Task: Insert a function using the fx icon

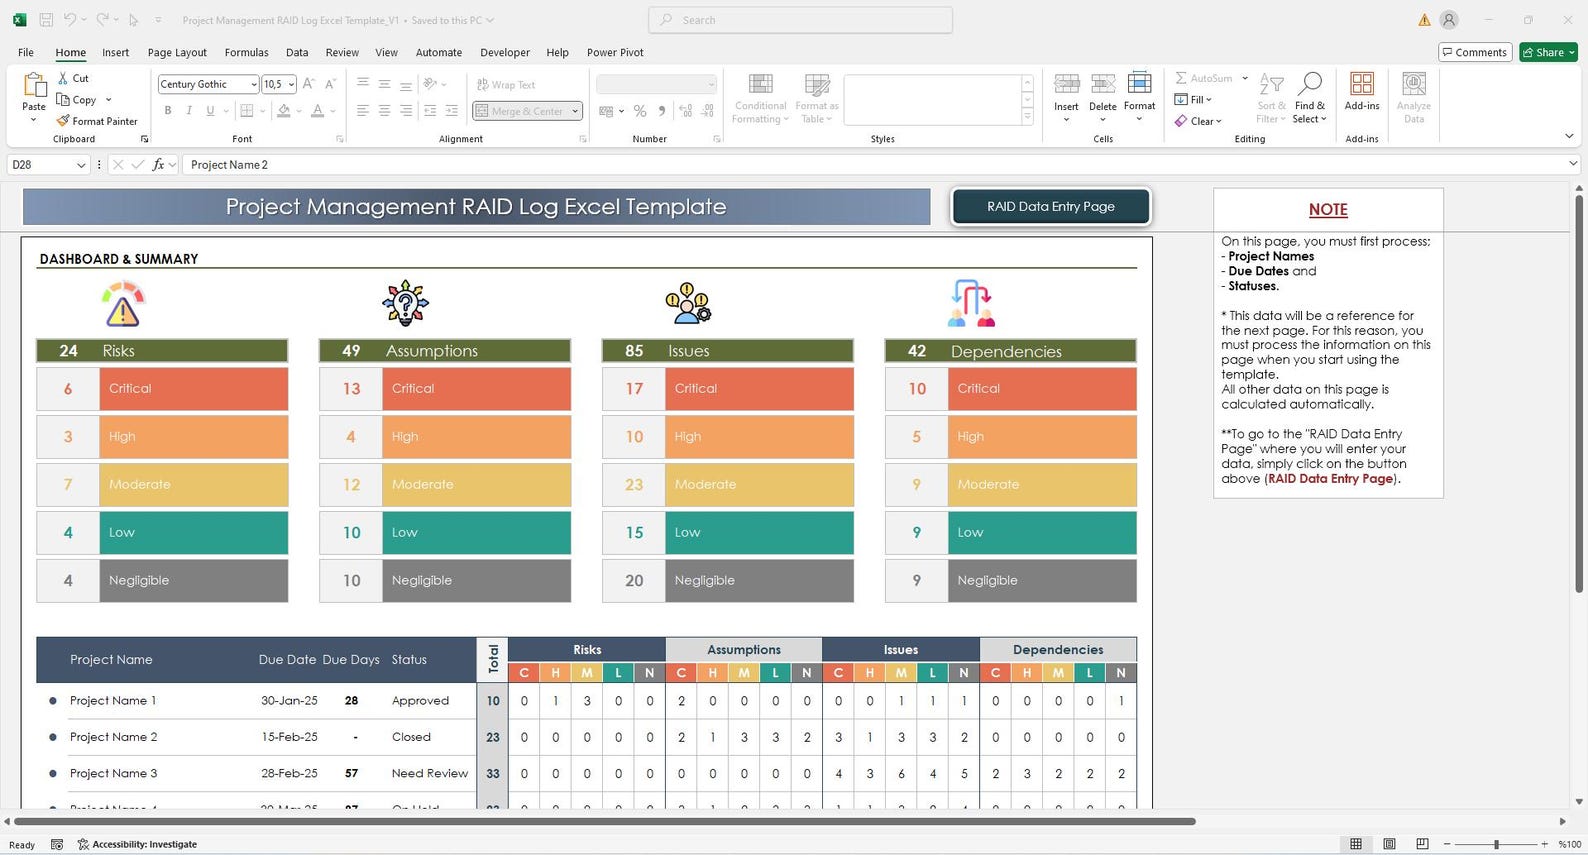Action: (x=158, y=165)
